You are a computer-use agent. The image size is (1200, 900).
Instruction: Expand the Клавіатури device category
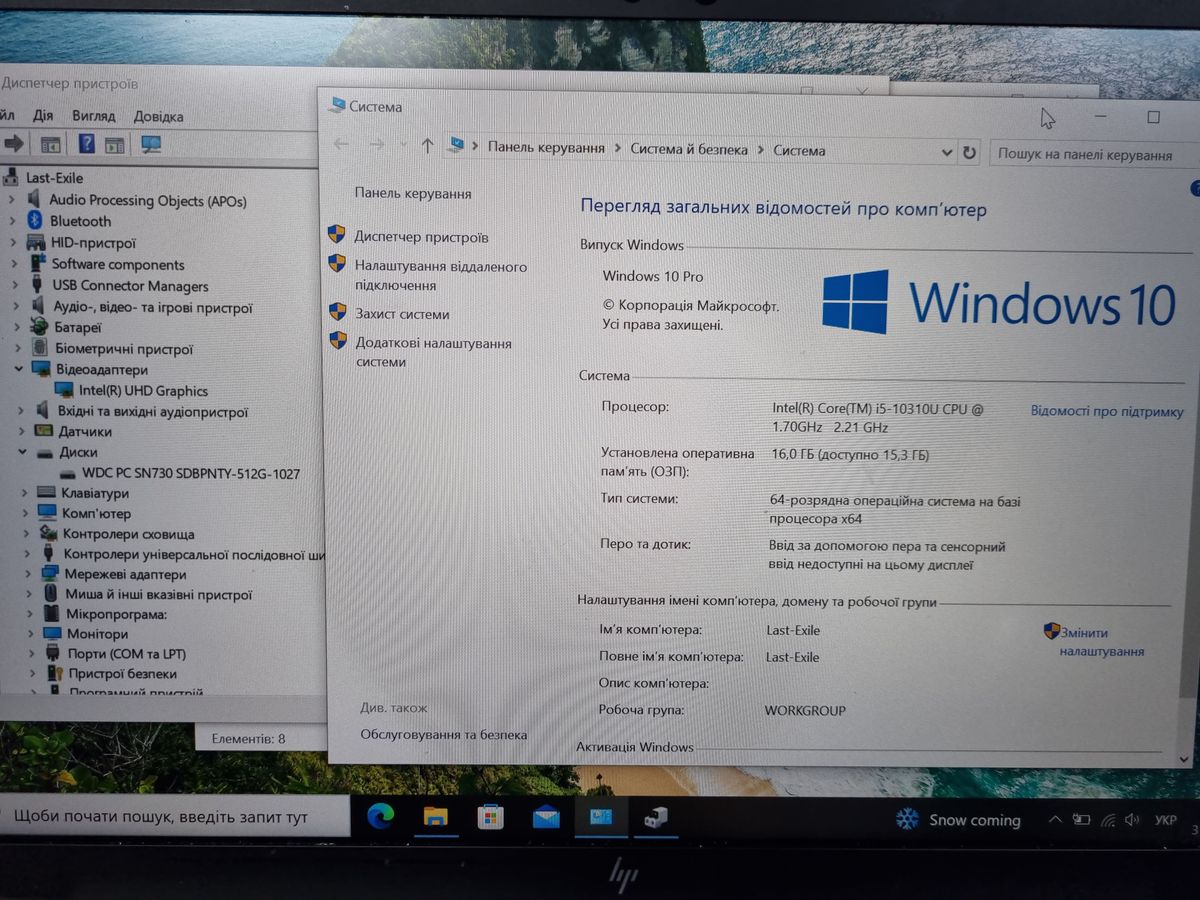[22, 493]
